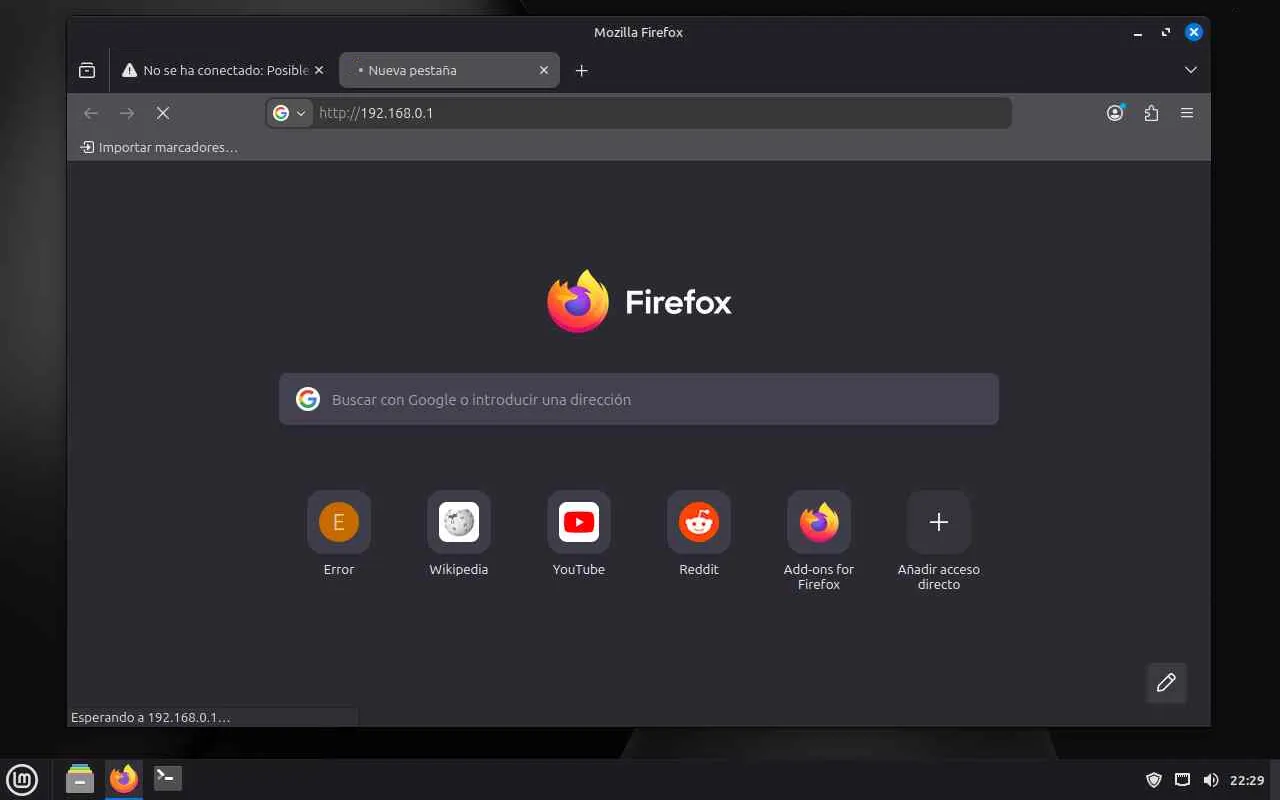The image size is (1280, 800).
Task: Expand the list all tabs chevron
Action: [x=1190, y=70]
